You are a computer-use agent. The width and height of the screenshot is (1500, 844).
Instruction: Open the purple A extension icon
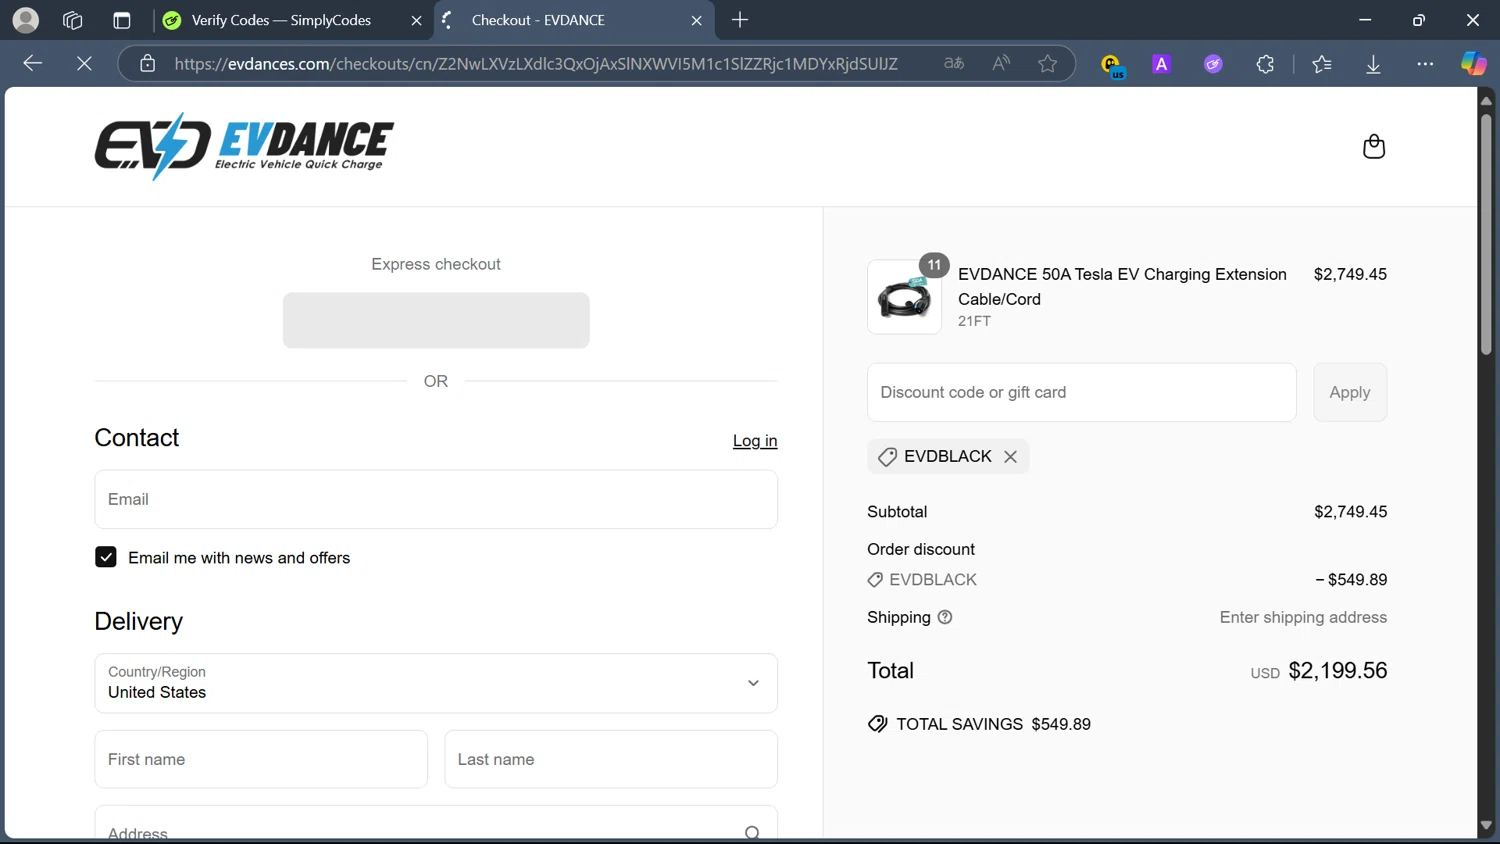coord(1162,64)
